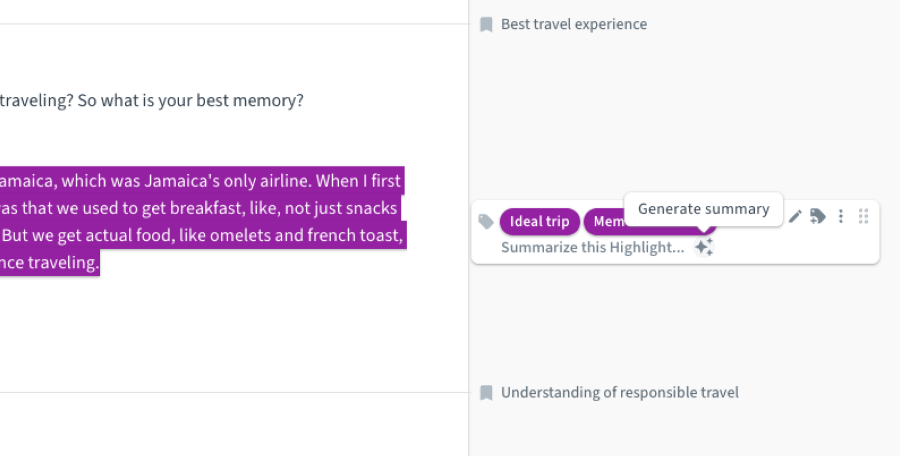Click the highlighted line ending with traveling
This screenshot has width=900, height=456.
point(50,264)
